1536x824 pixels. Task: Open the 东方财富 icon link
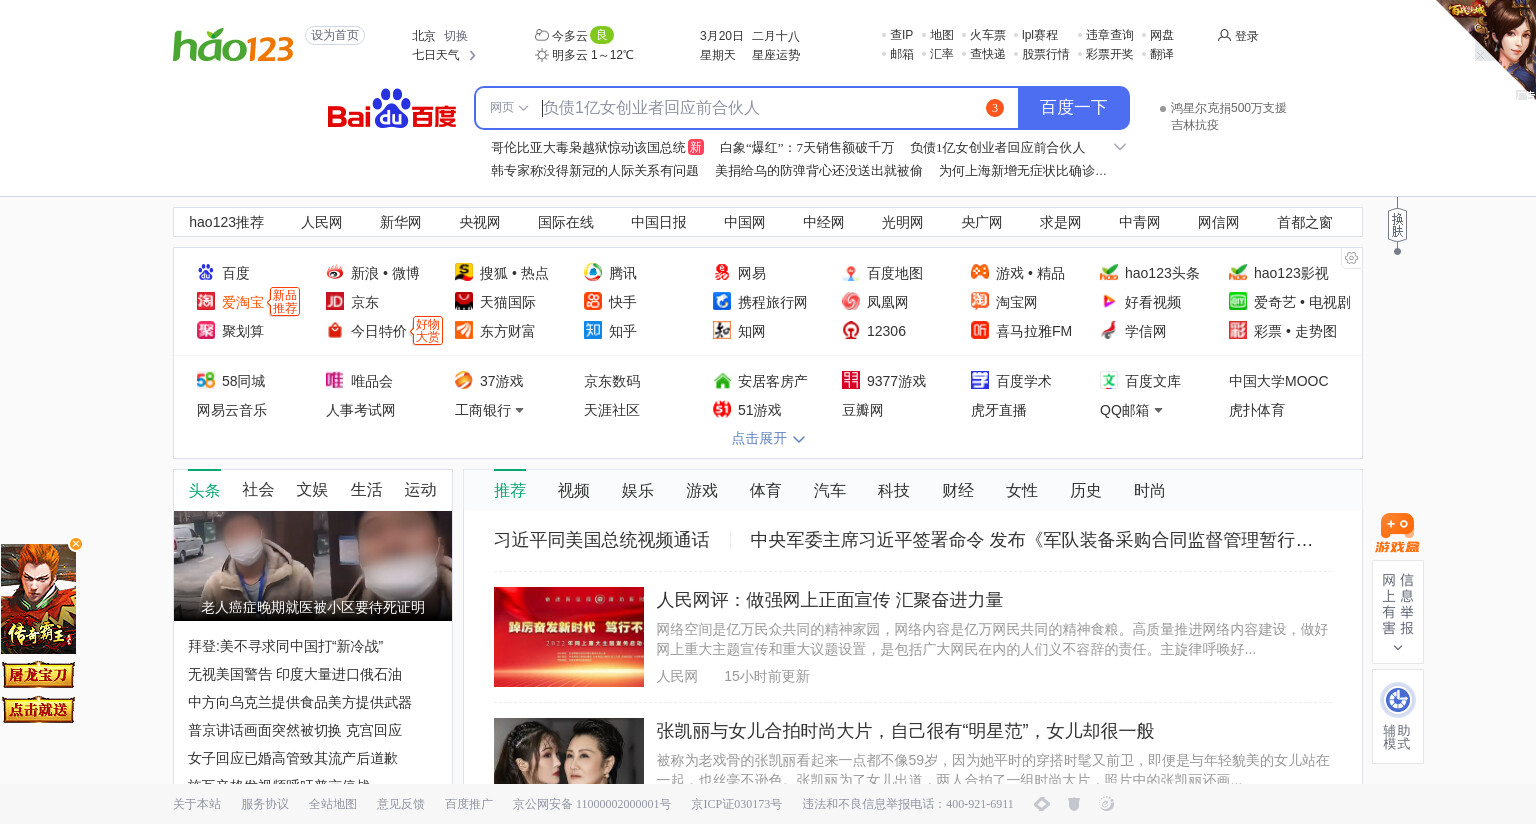pos(464,330)
